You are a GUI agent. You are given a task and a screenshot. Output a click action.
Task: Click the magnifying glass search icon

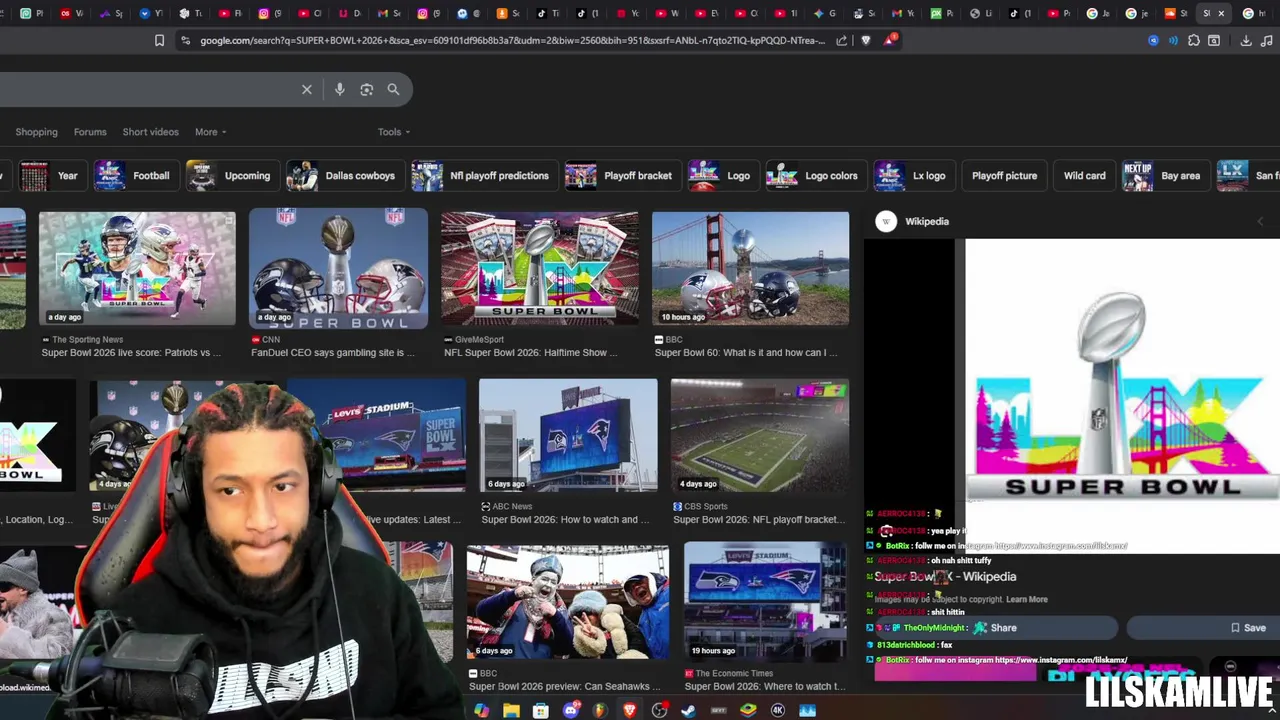coord(393,90)
